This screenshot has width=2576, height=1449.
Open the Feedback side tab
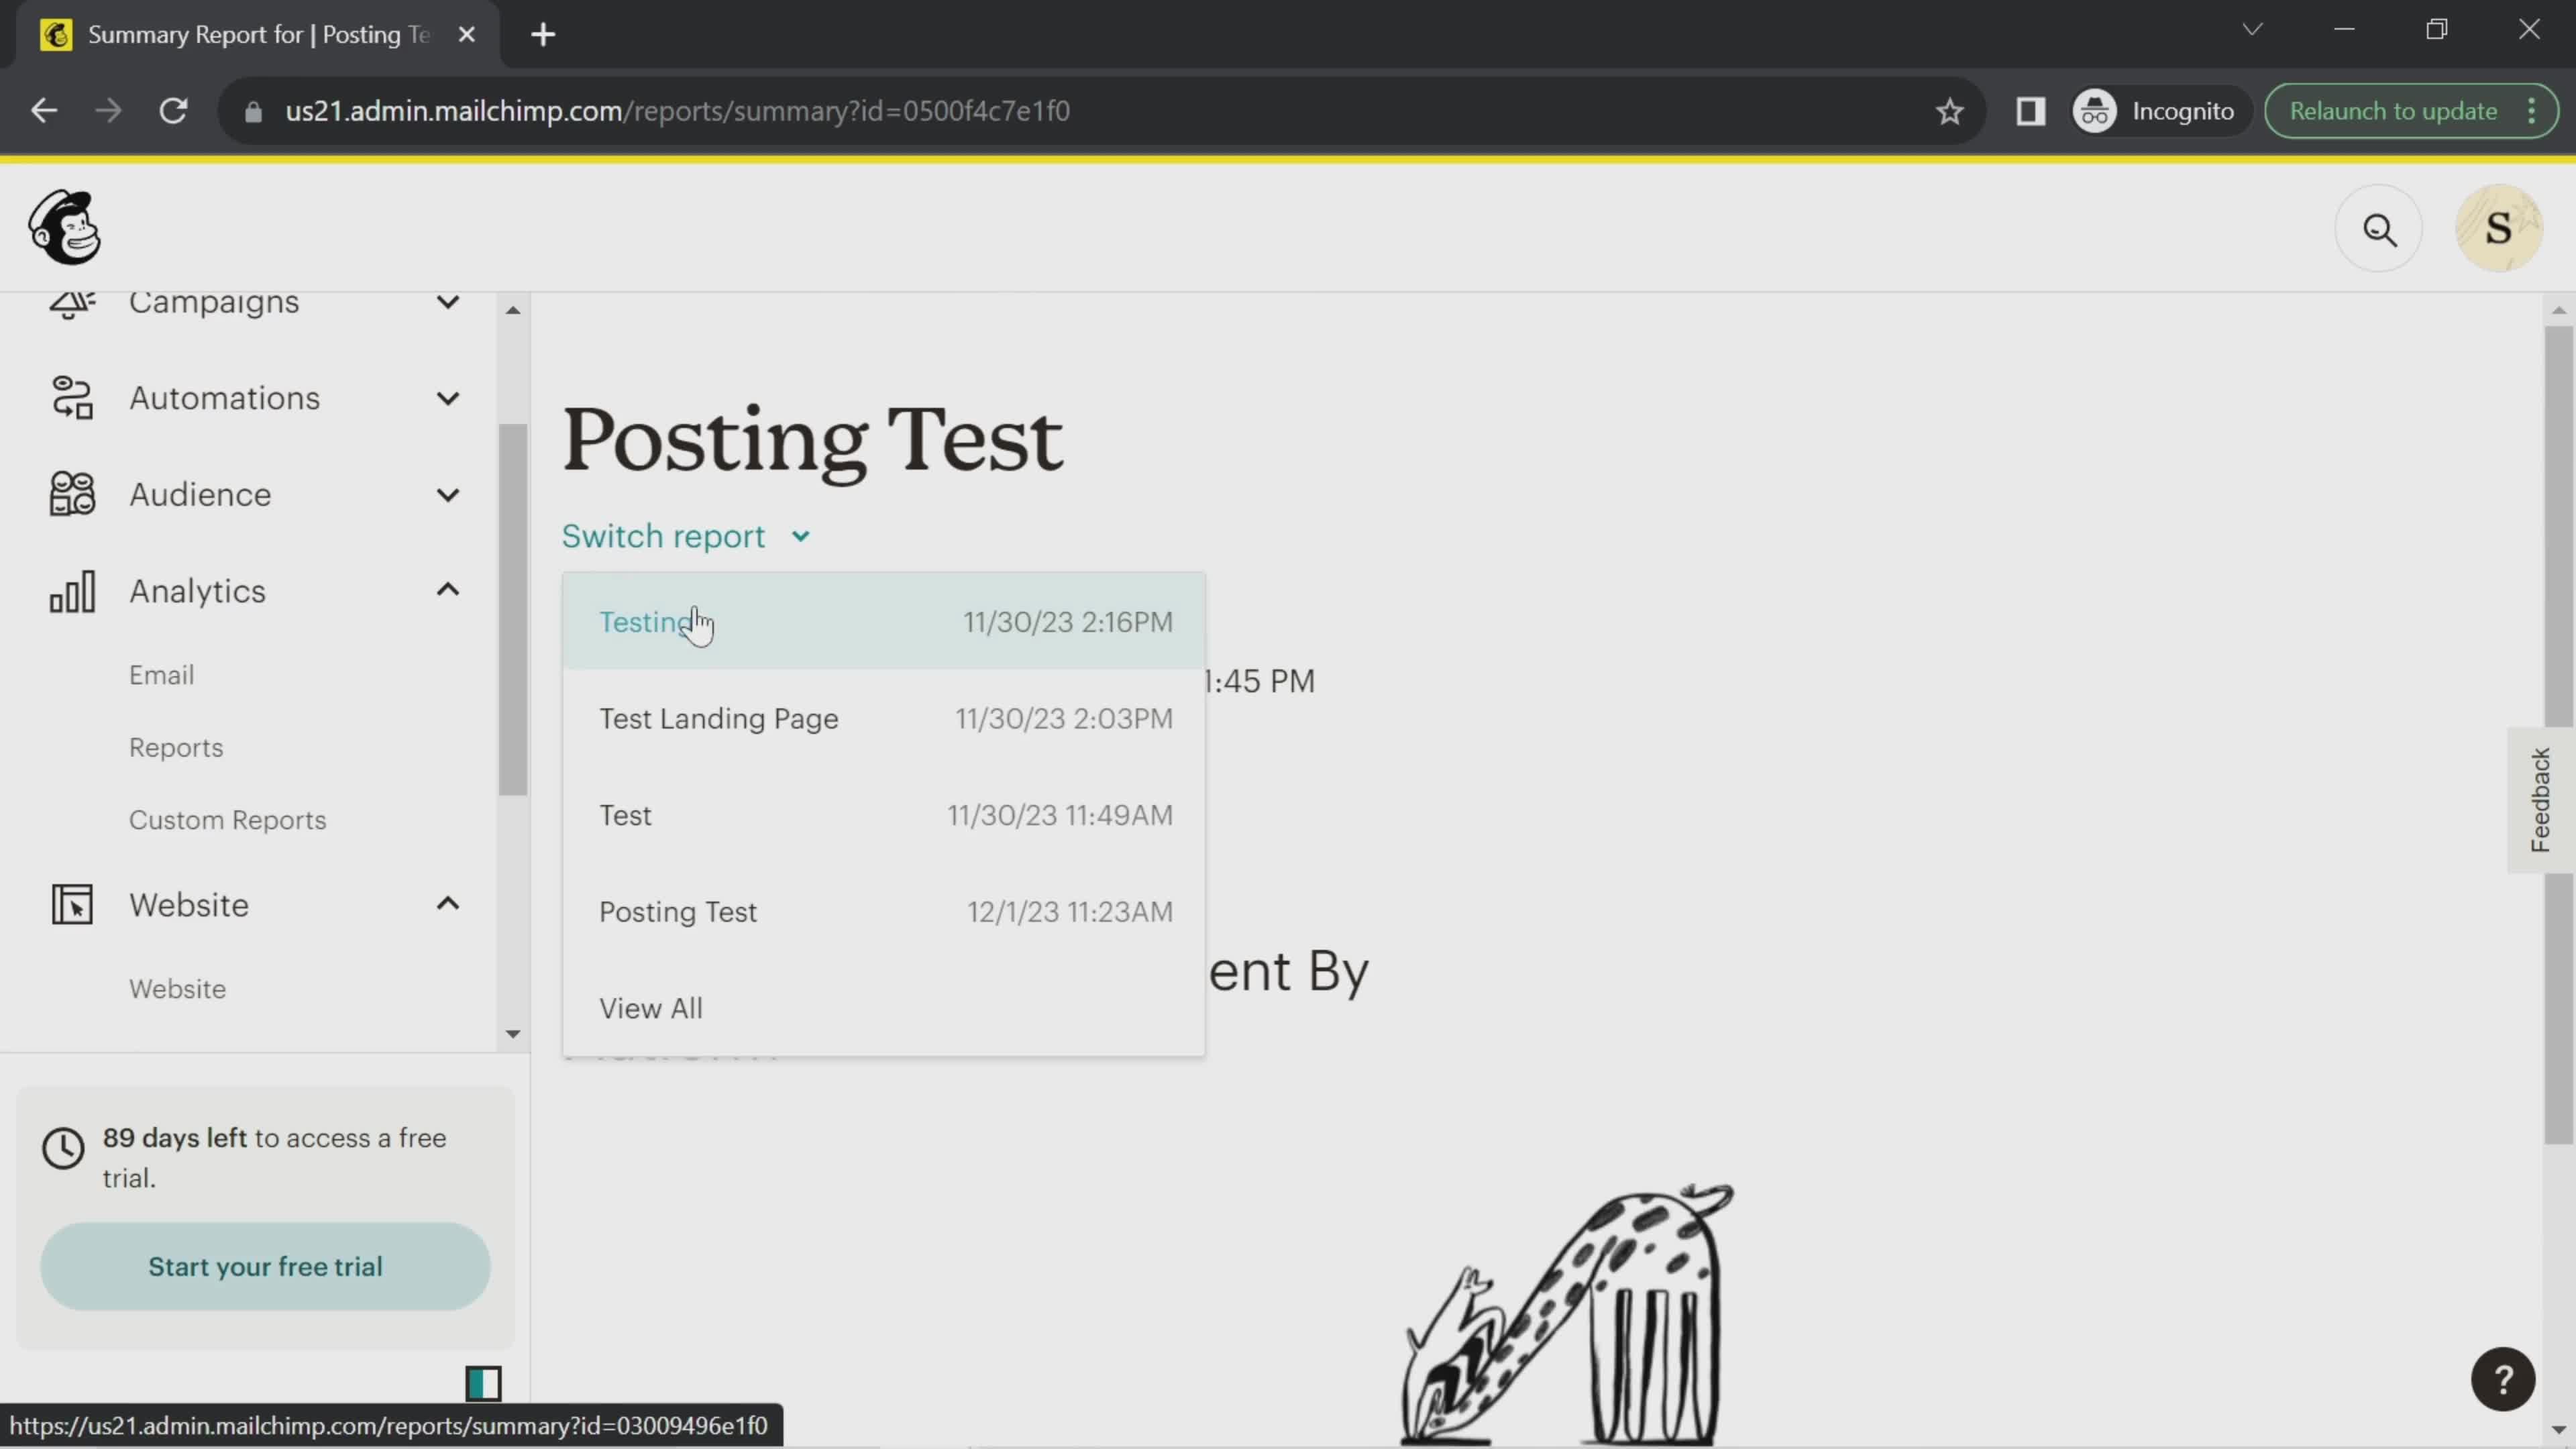pyautogui.click(x=2540, y=800)
